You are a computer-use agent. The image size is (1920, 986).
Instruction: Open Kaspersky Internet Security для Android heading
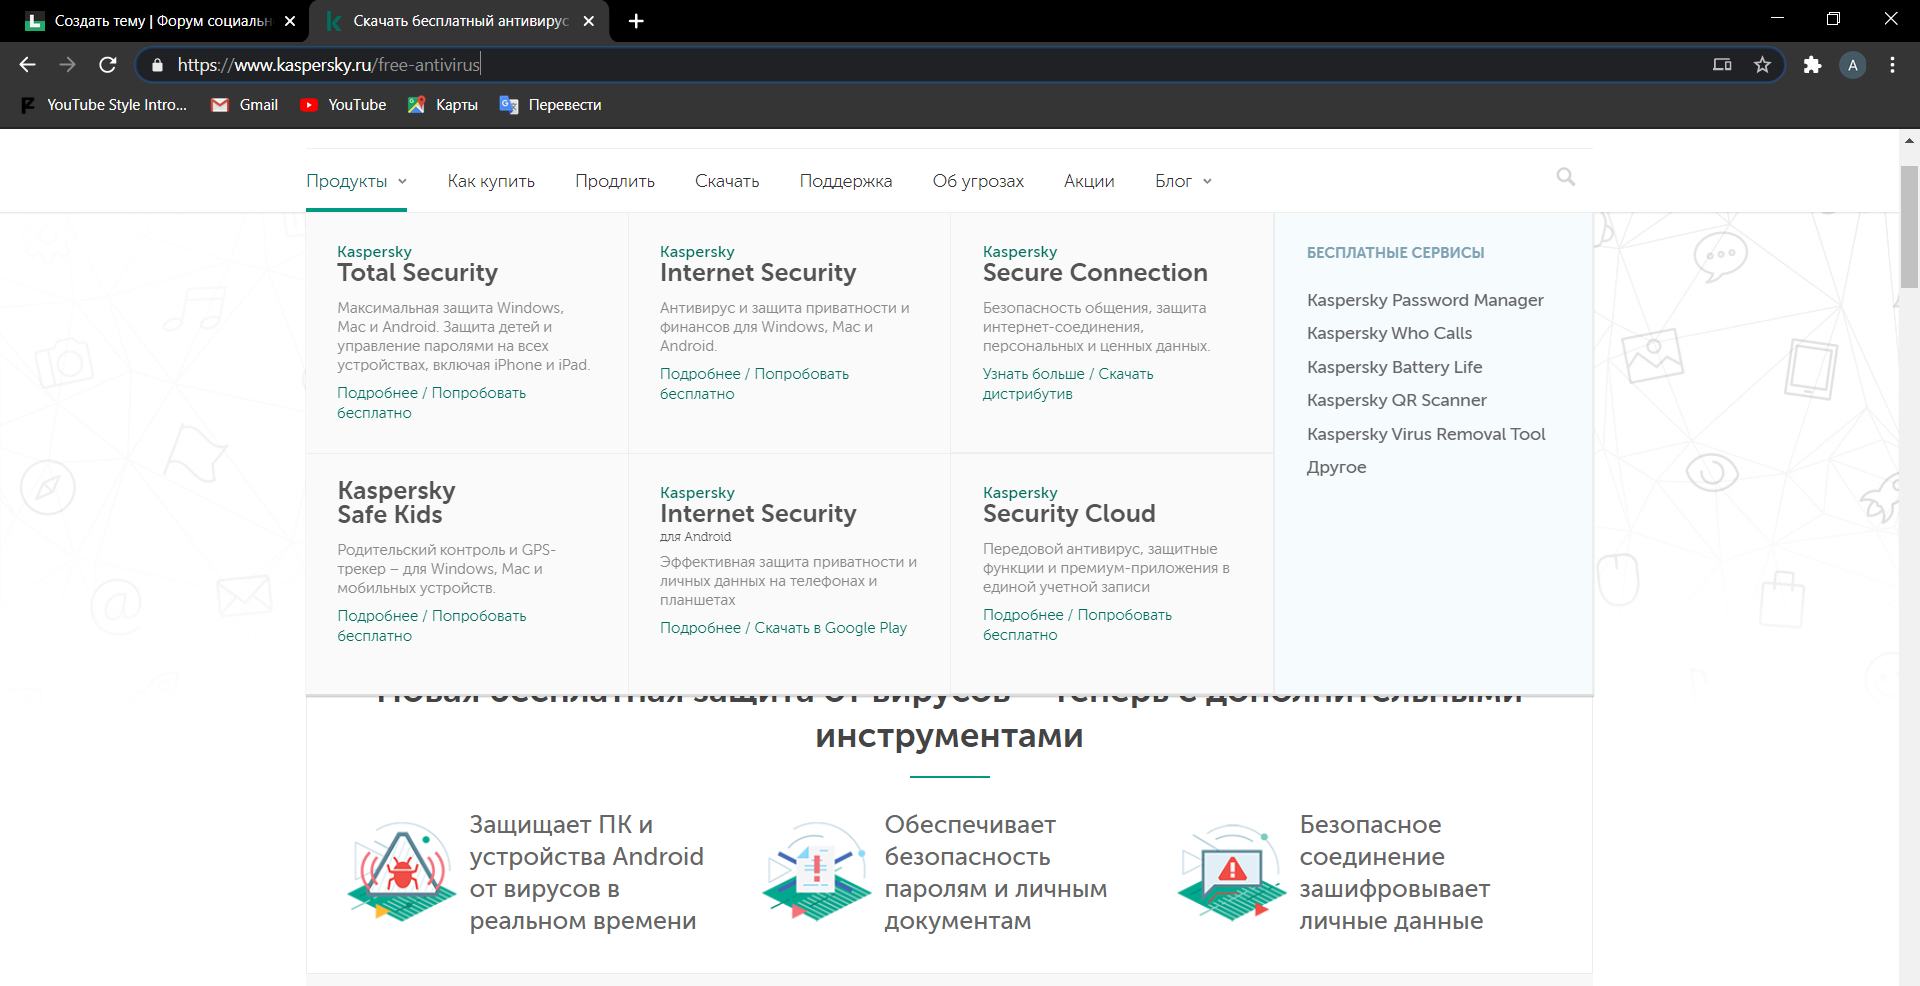(x=758, y=513)
